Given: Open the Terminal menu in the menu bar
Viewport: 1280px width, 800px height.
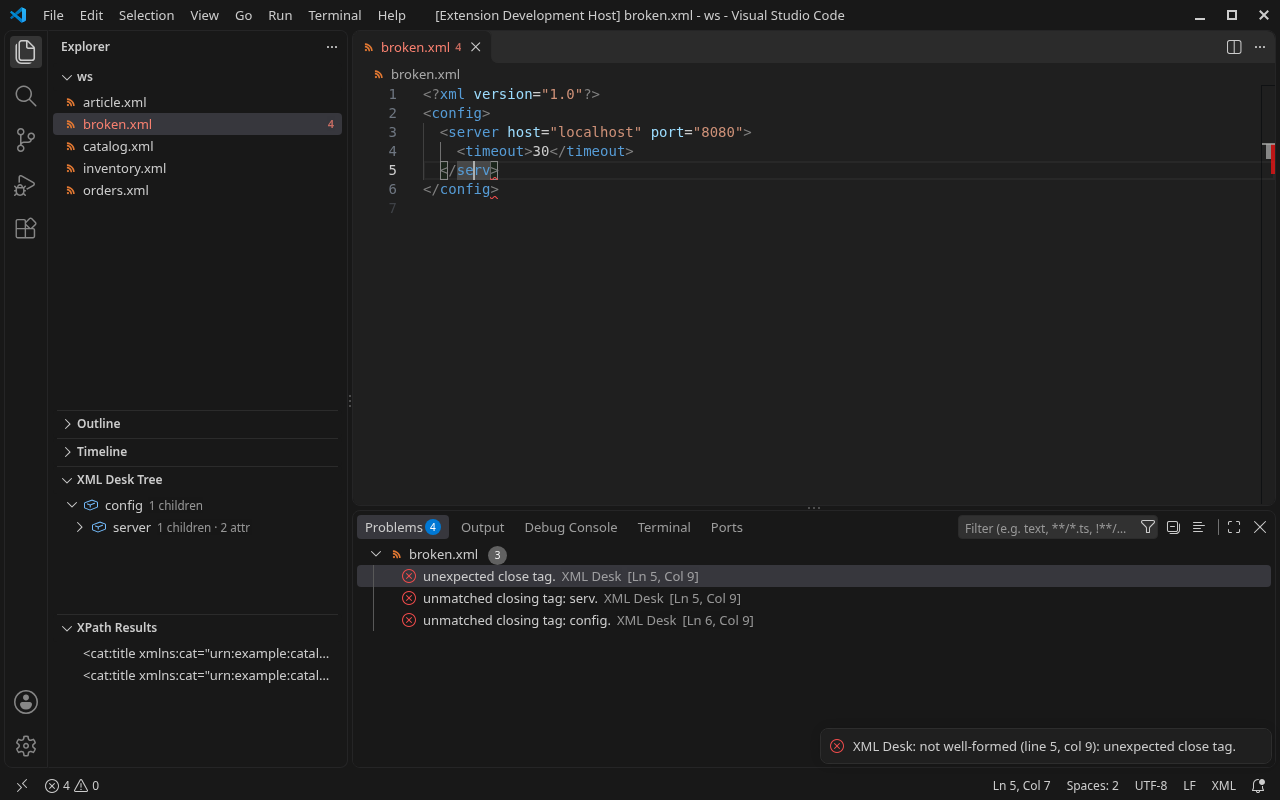Looking at the screenshot, I should [x=335, y=15].
